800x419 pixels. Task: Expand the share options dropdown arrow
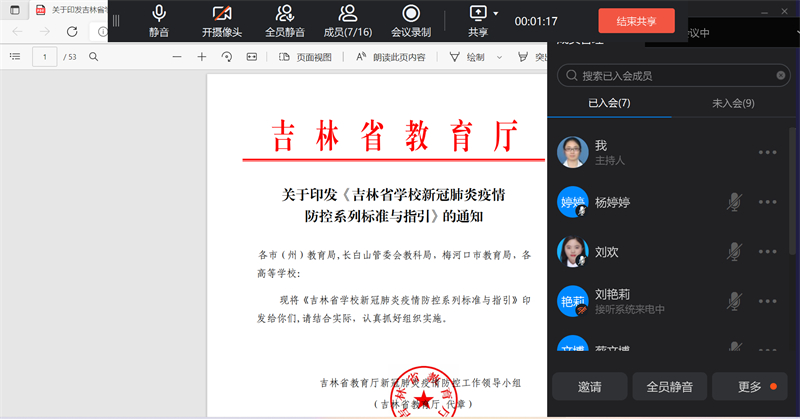pyautogui.click(x=498, y=14)
